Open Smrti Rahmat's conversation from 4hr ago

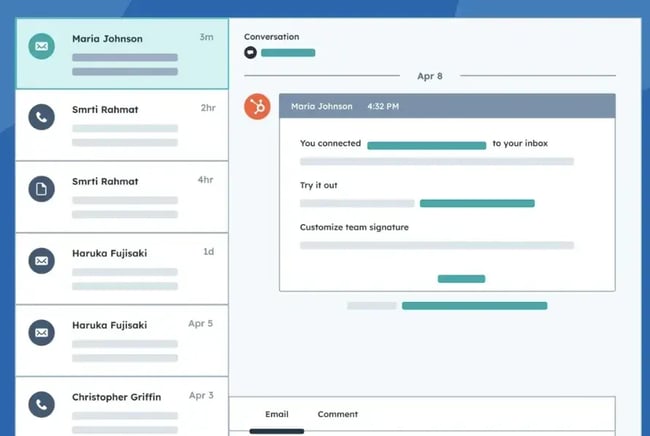[x=122, y=197]
